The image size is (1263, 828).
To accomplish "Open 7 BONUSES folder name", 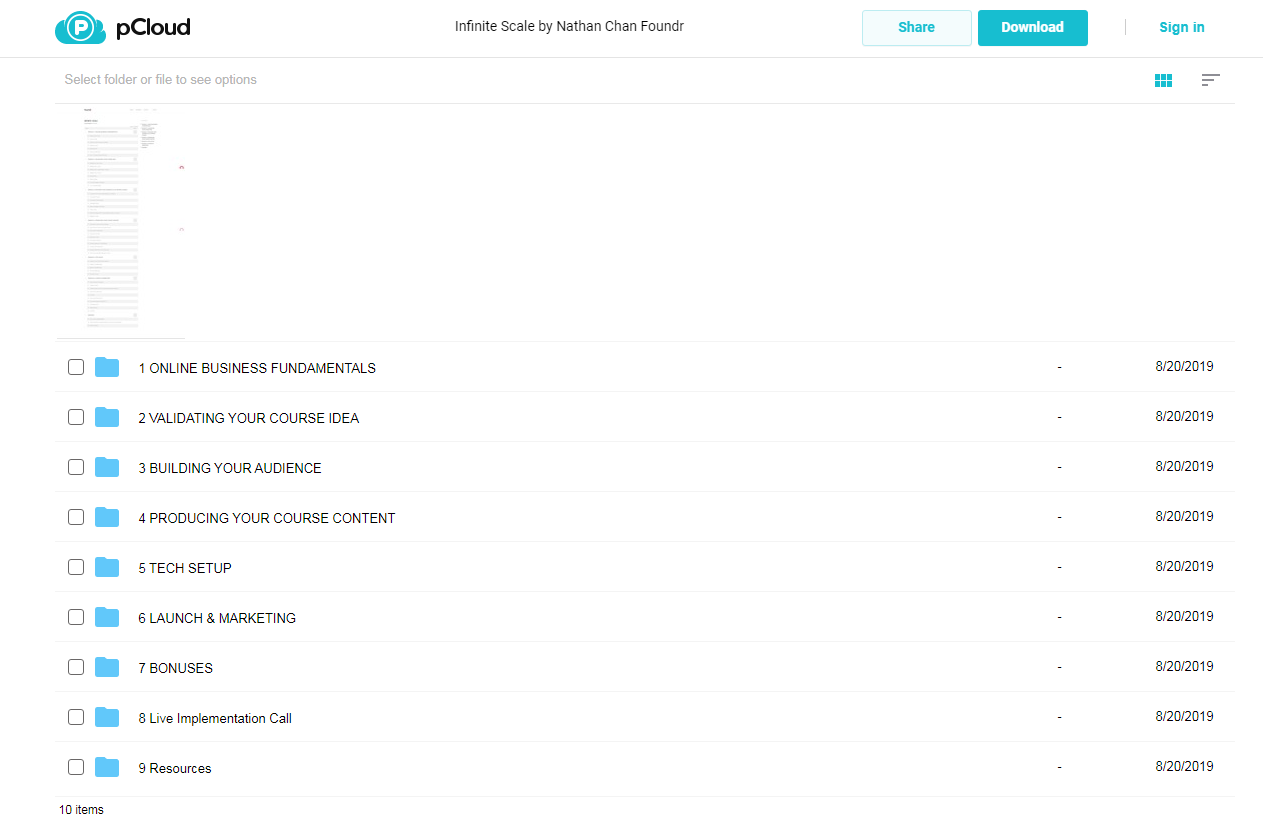I will coord(176,668).
